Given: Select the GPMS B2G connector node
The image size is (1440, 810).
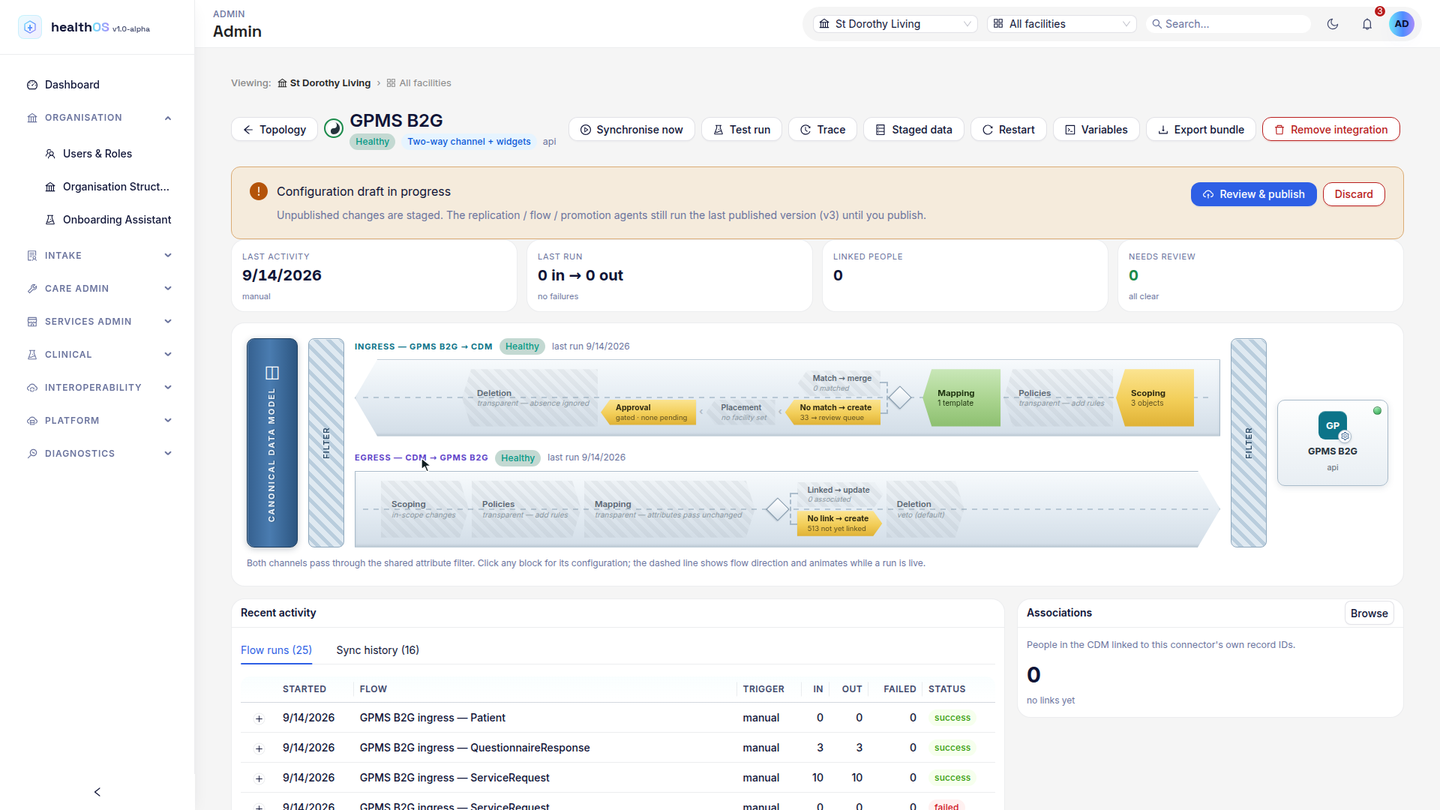Looking at the screenshot, I should (x=1332, y=443).
